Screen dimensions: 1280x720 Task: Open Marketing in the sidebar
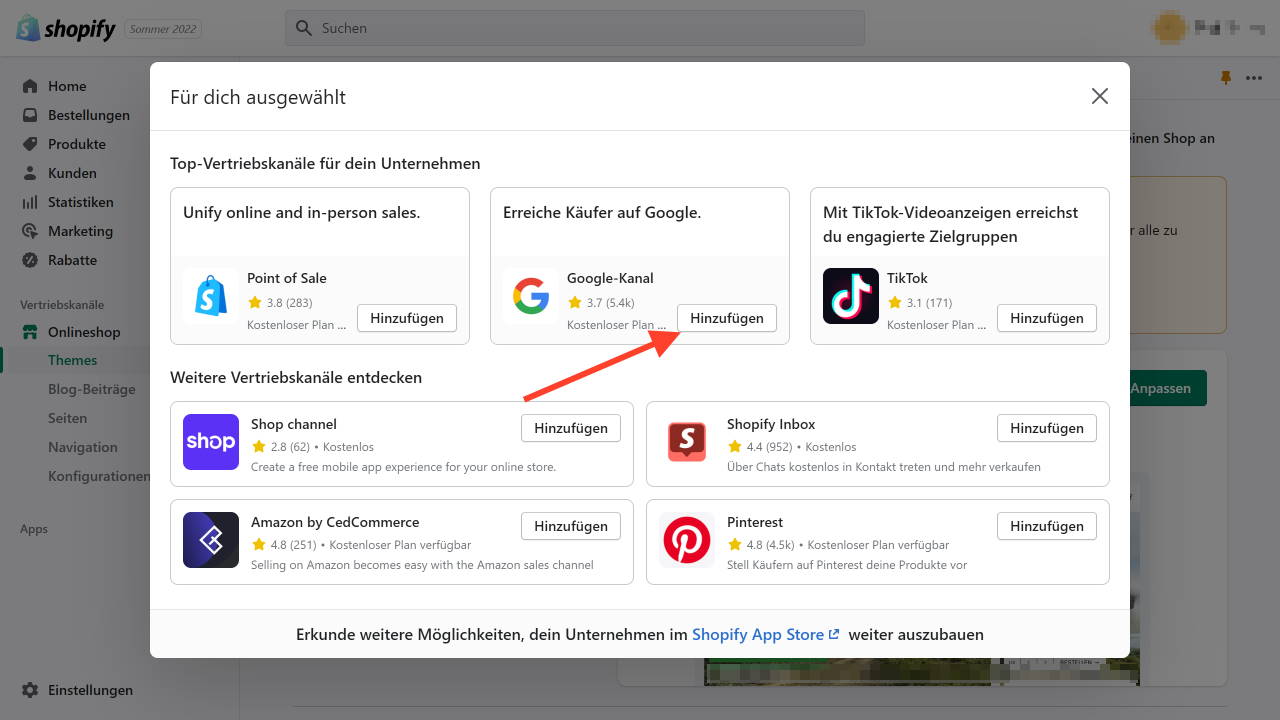click(x=80, y=231)
